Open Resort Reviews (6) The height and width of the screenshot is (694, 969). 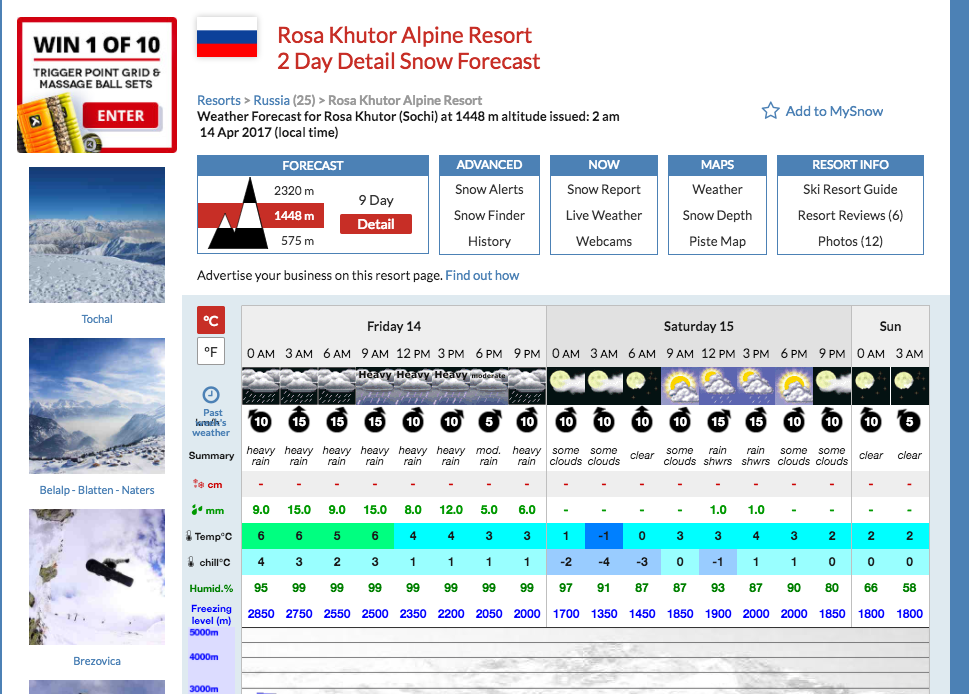pyautogui.click(x=850, y=216)
